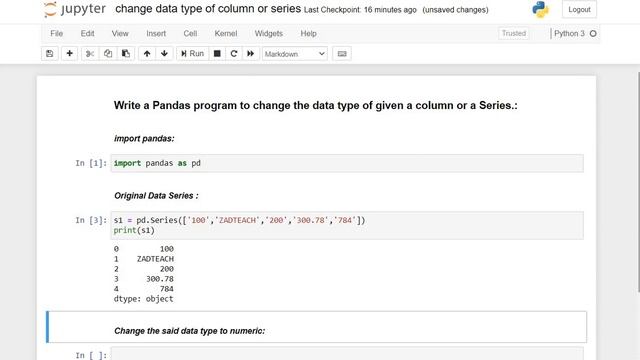Open the command palette keyboard icon
640x360 pixels.
click(342, 54)
